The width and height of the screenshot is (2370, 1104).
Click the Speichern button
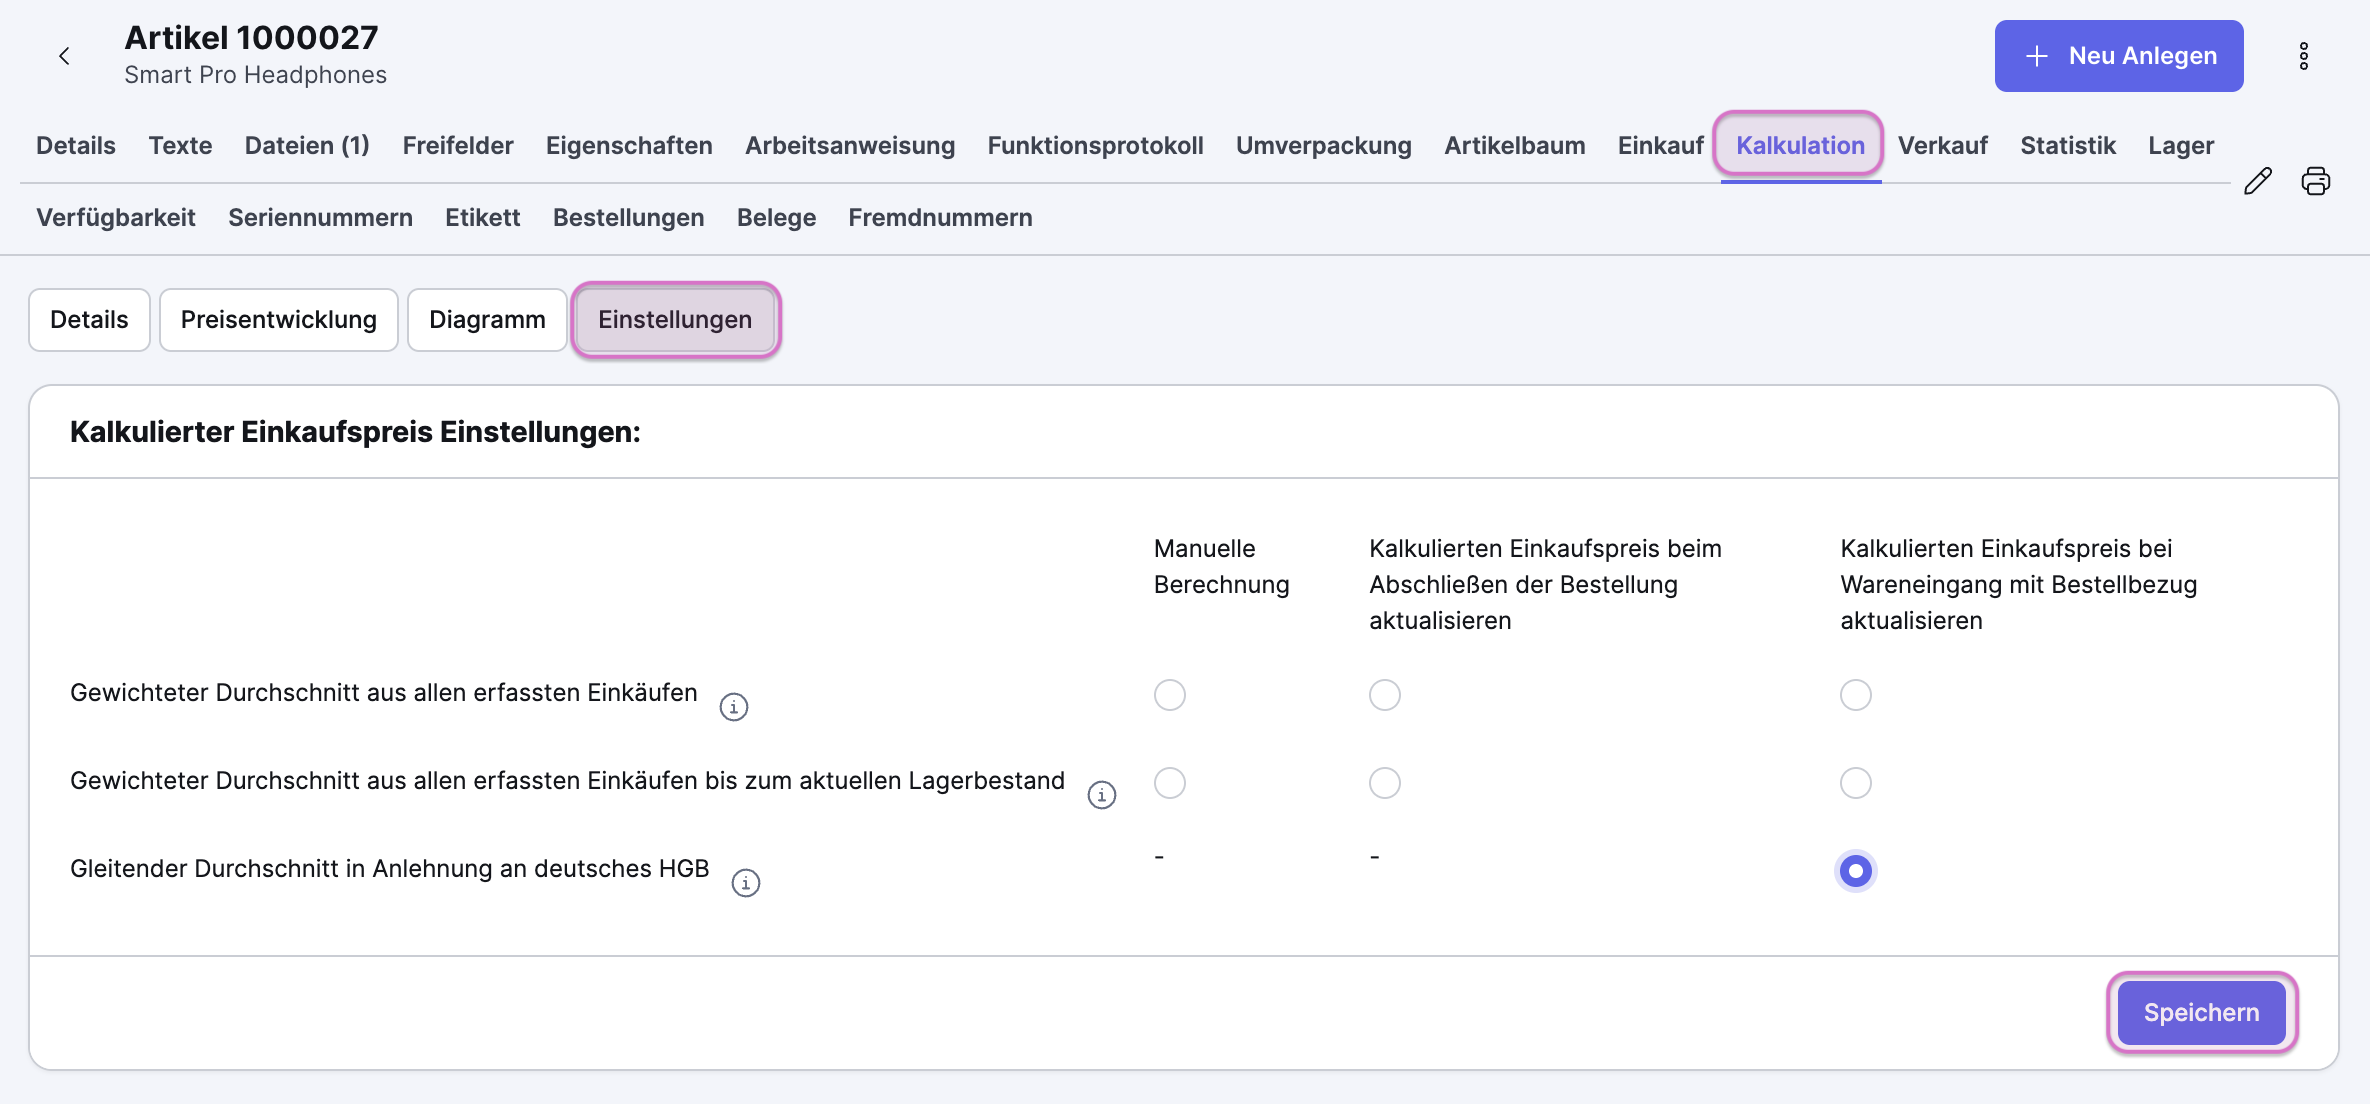[x=2201, y=1012]
